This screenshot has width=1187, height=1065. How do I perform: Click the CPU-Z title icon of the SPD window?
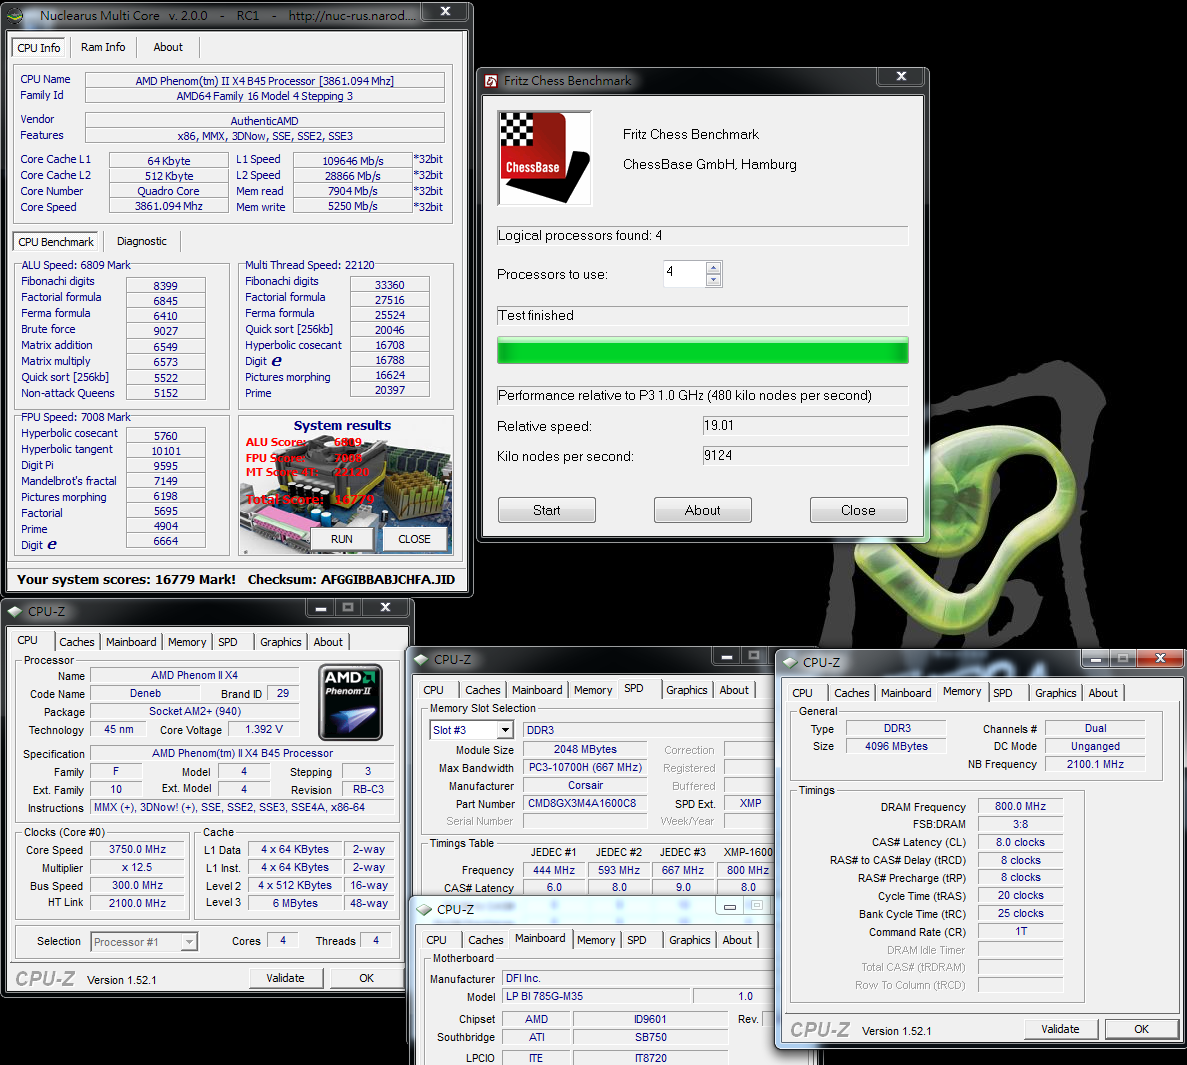pyautogui.click(x=421, y=660)
